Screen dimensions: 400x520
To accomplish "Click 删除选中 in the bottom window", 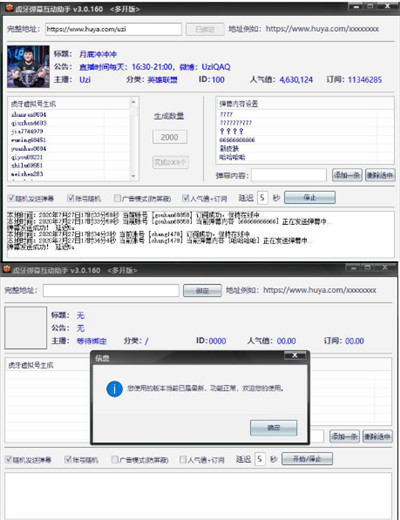I will 377,436.
